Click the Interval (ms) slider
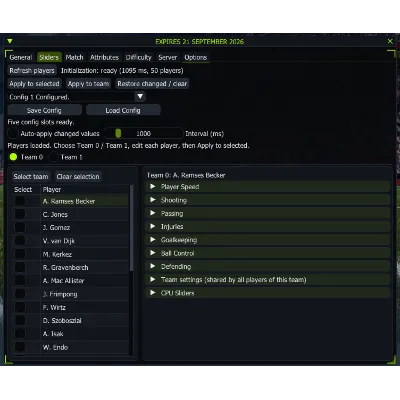 point(143,134)
